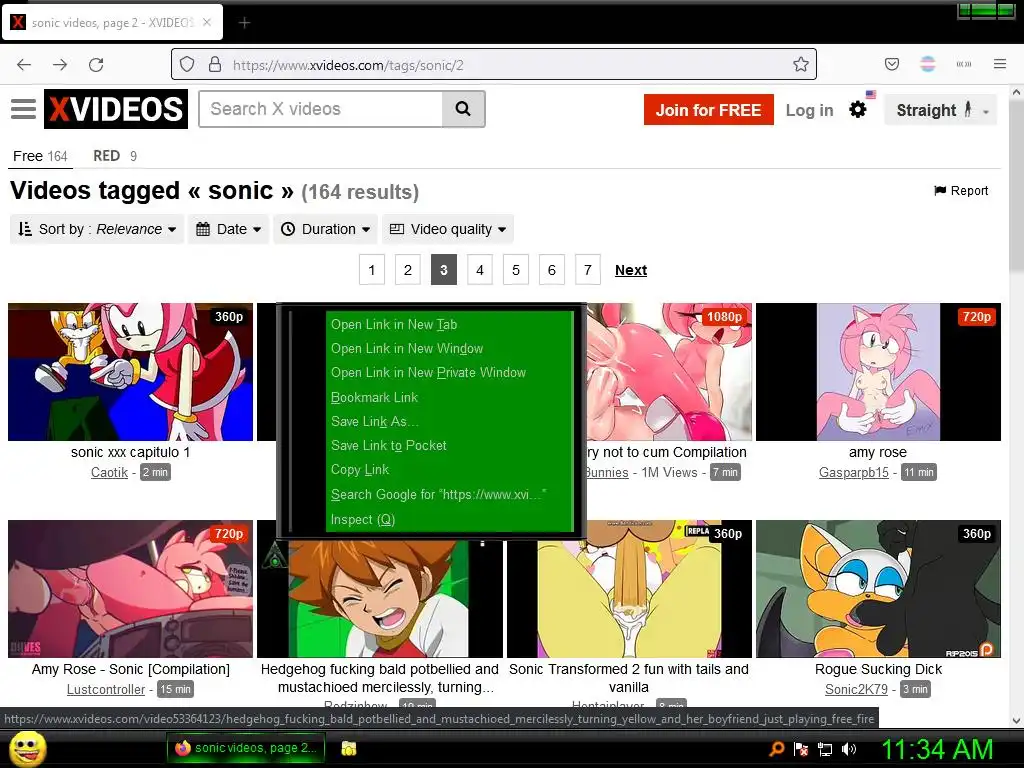The width and height of the screenshot is (1024, 768).
Task: Click the vertical scrollbar thumb
Action: pyautogui.click(x=1016, y=188)
